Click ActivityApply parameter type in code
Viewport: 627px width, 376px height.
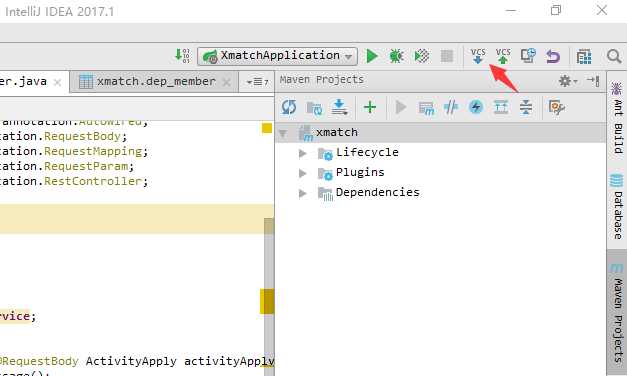click(x=131, y=361)
